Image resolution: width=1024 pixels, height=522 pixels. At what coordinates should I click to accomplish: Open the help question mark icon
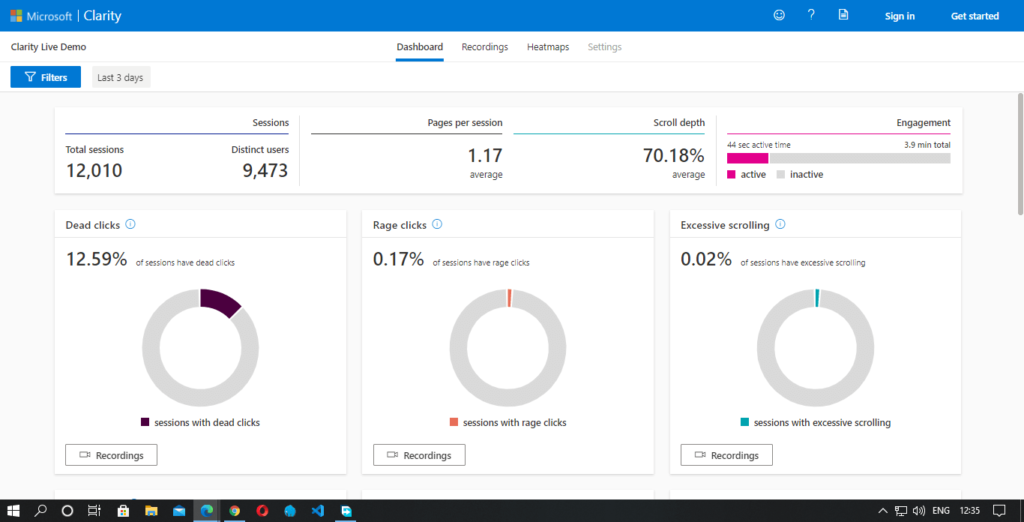(x=811, y=15)
